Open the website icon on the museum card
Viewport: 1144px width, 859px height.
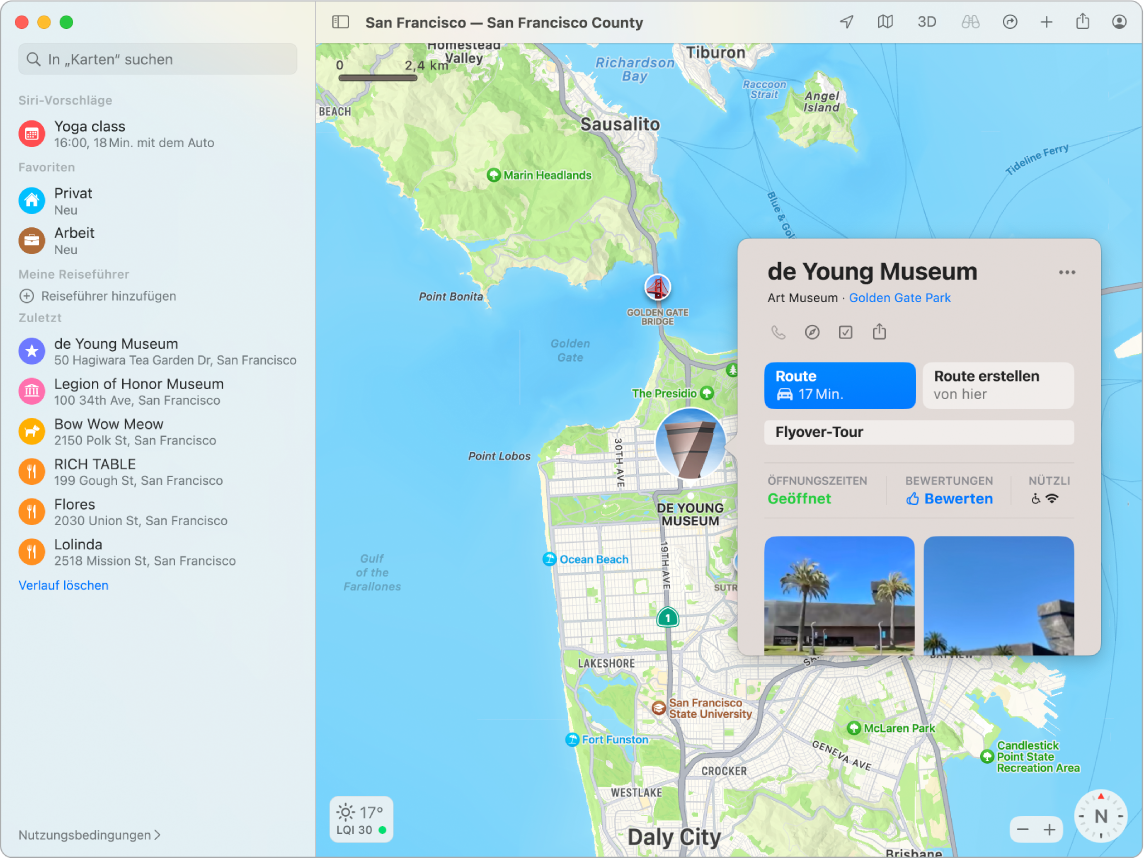click(812, 331)
